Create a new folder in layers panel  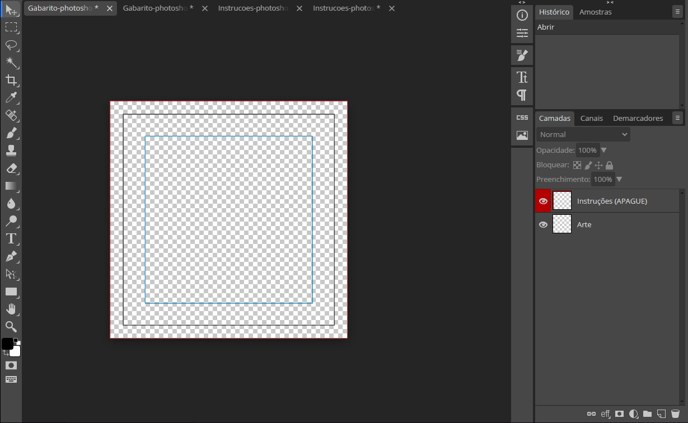647,413
